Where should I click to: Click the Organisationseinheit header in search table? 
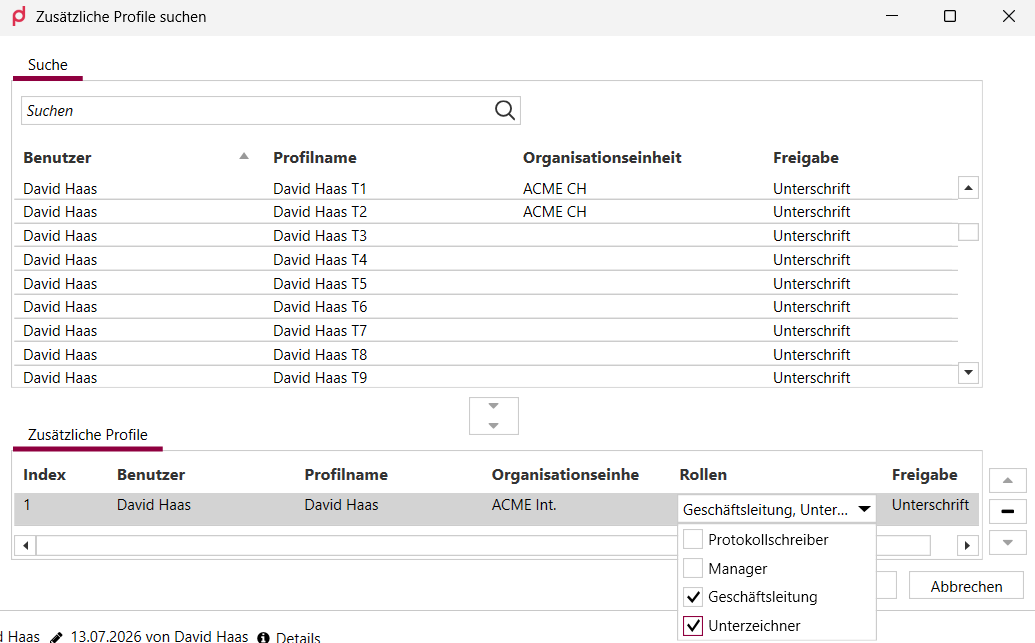602,158
